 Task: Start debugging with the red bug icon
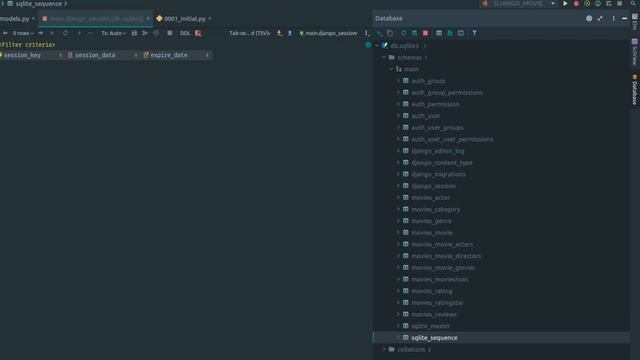576,4
